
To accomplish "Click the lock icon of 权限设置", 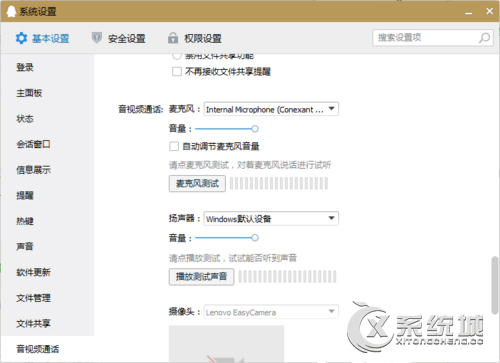I will [173, 38].
